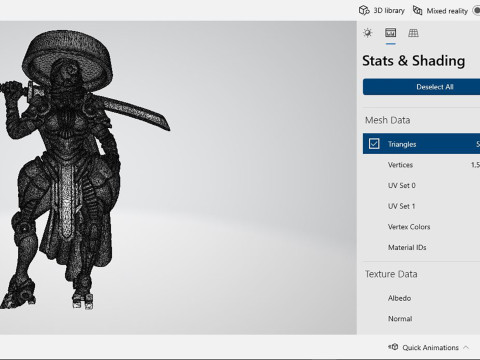Select the UV Set 1 row
Image resolution: width=480 pixels, height=360 pixels.
coord(421,206)
